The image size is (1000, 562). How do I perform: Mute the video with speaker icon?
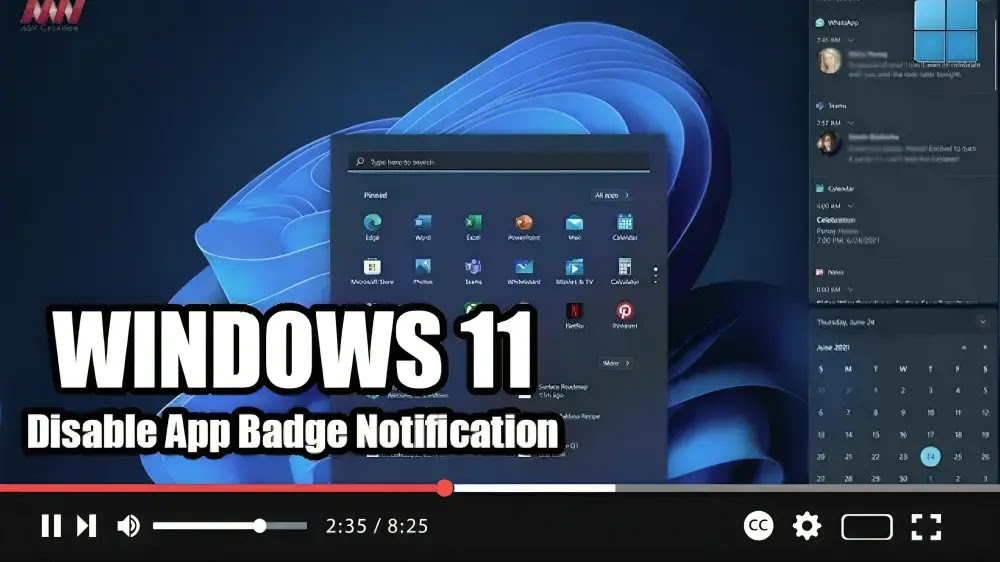coord(128,526)
